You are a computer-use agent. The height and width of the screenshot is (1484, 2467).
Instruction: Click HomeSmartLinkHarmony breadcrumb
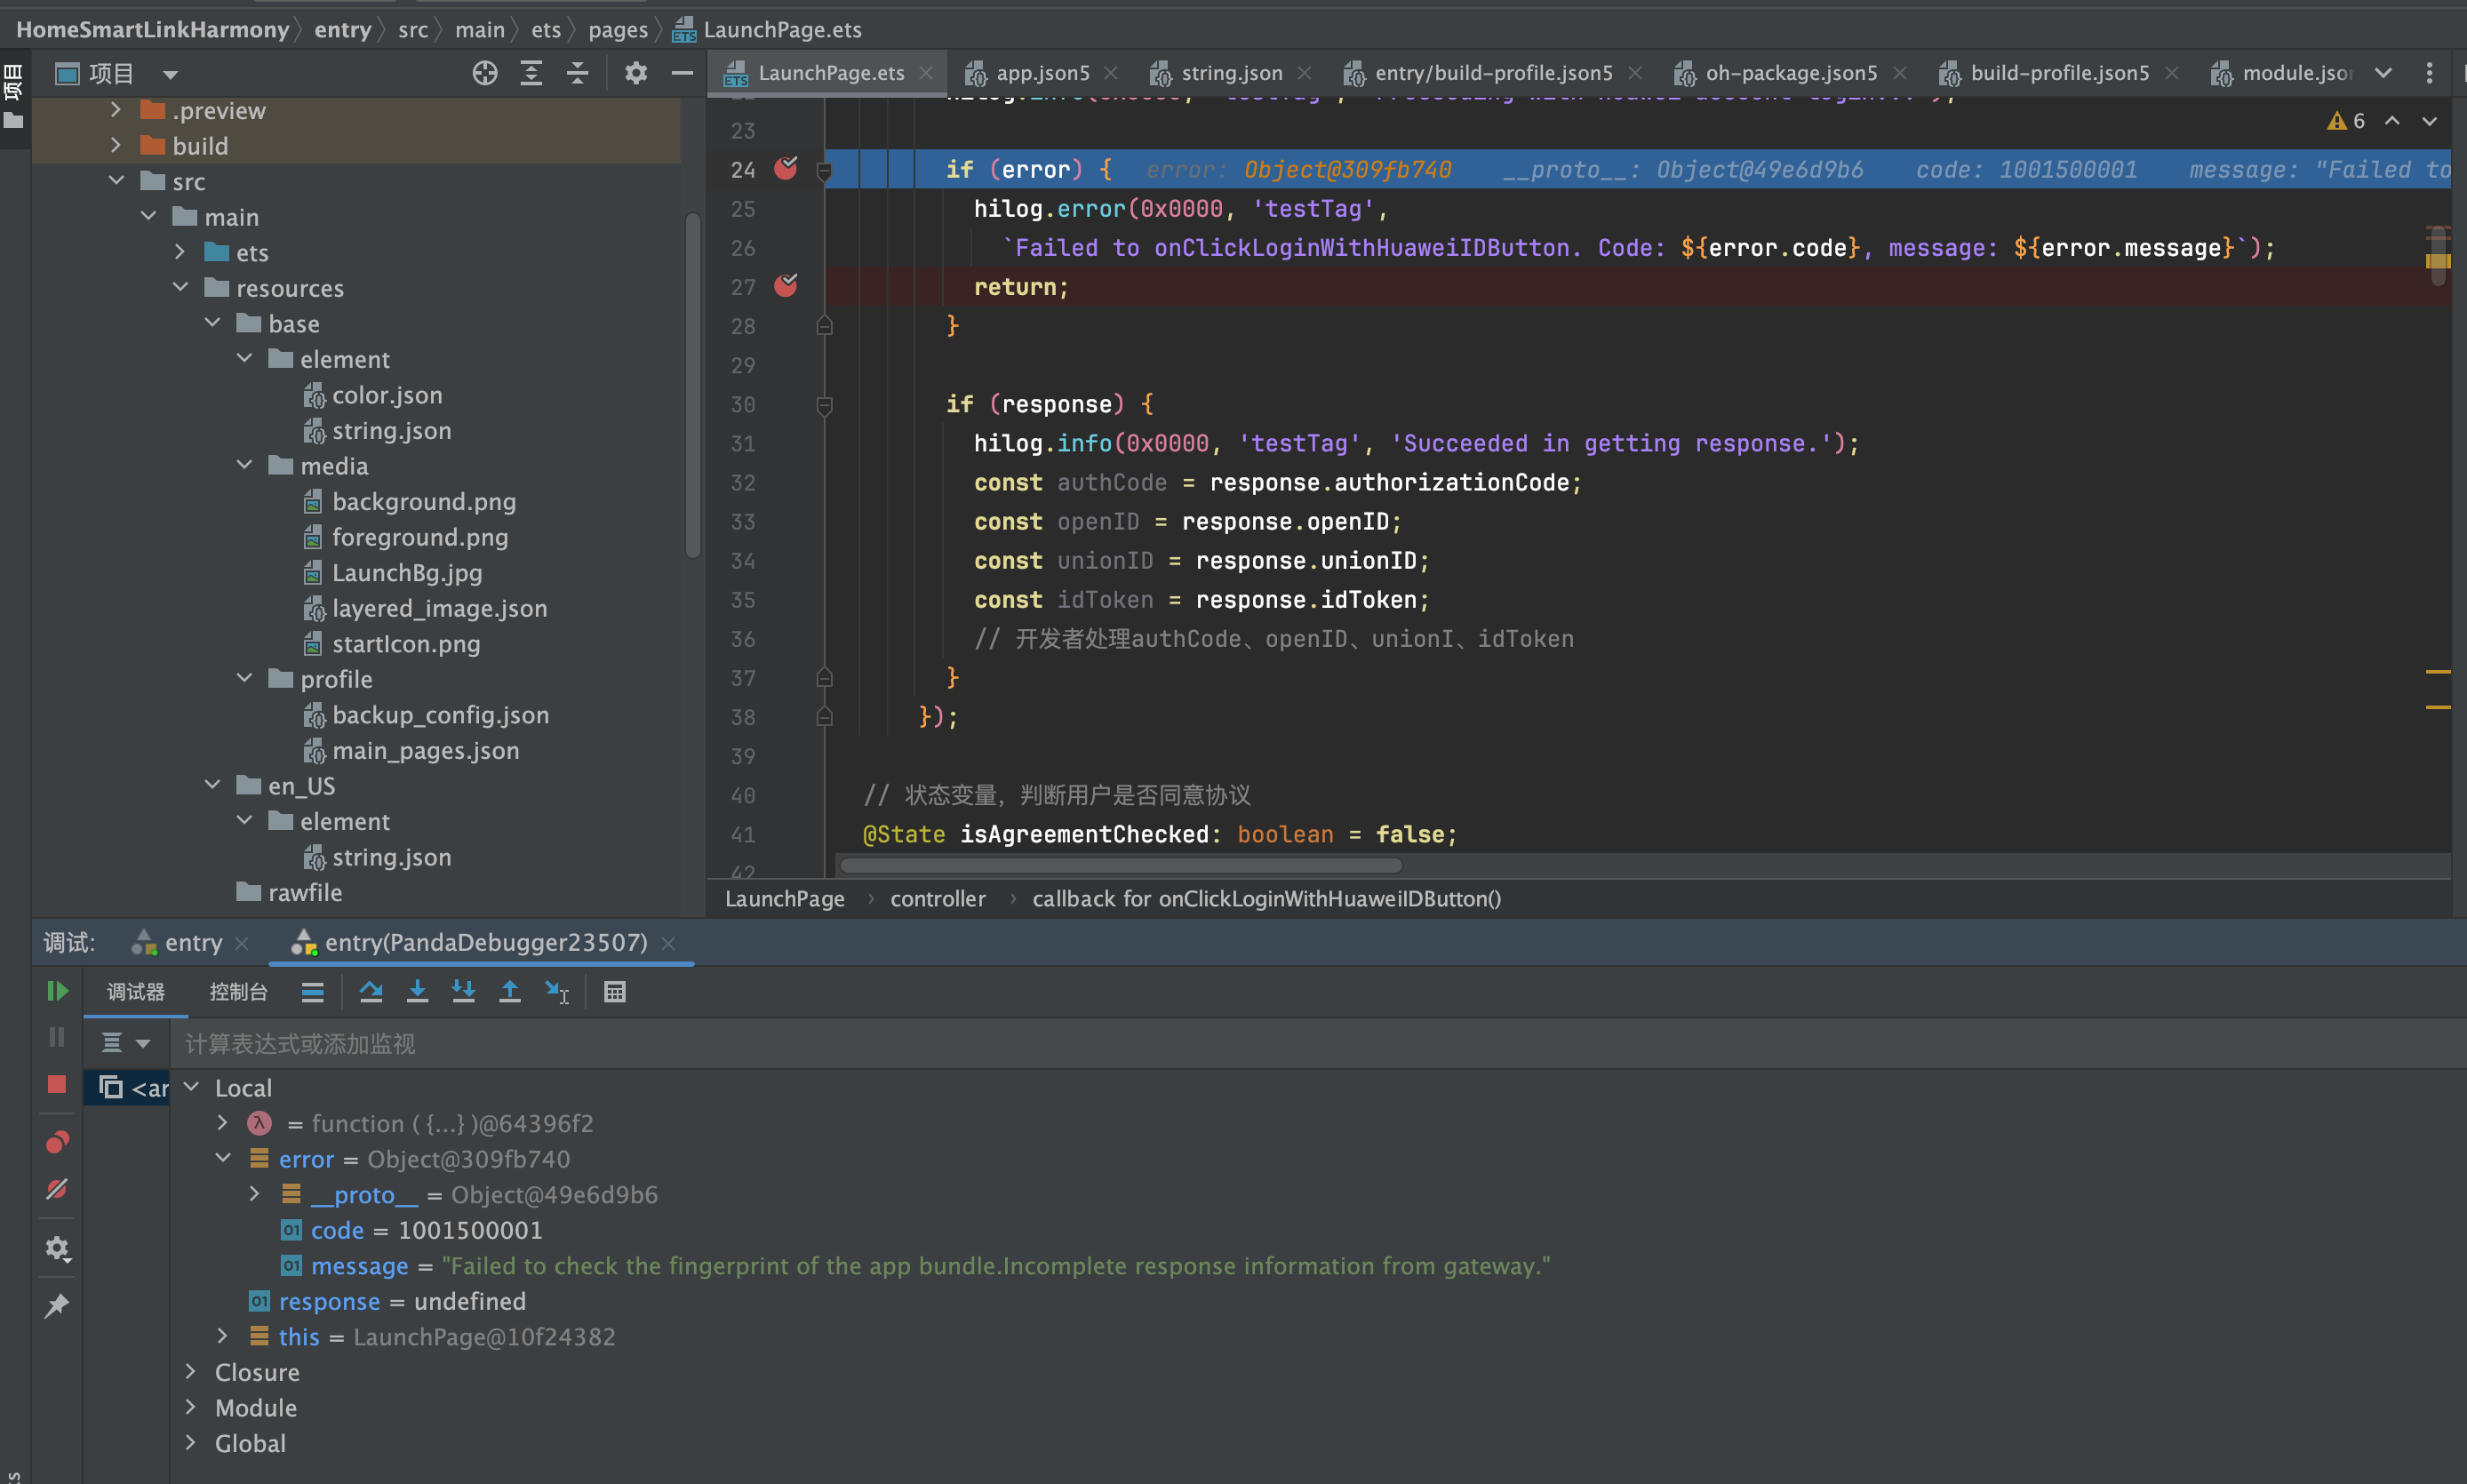[153, 29]
